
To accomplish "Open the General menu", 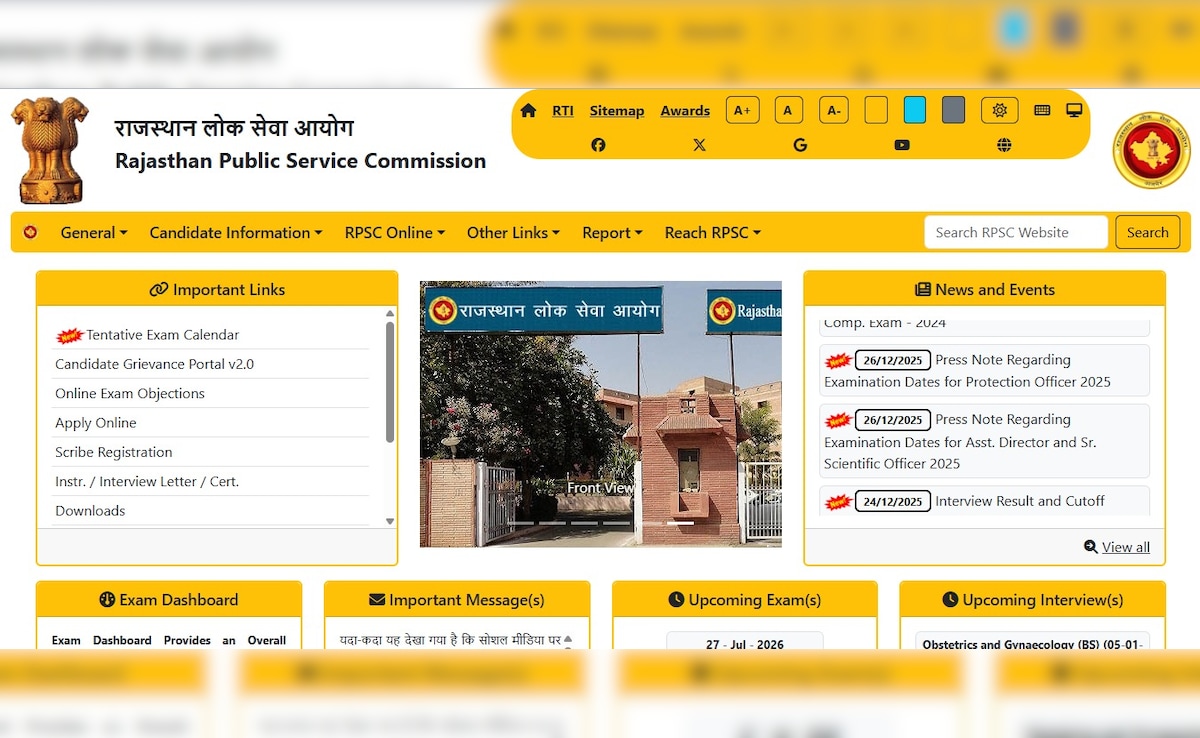I will pos(94,232).
